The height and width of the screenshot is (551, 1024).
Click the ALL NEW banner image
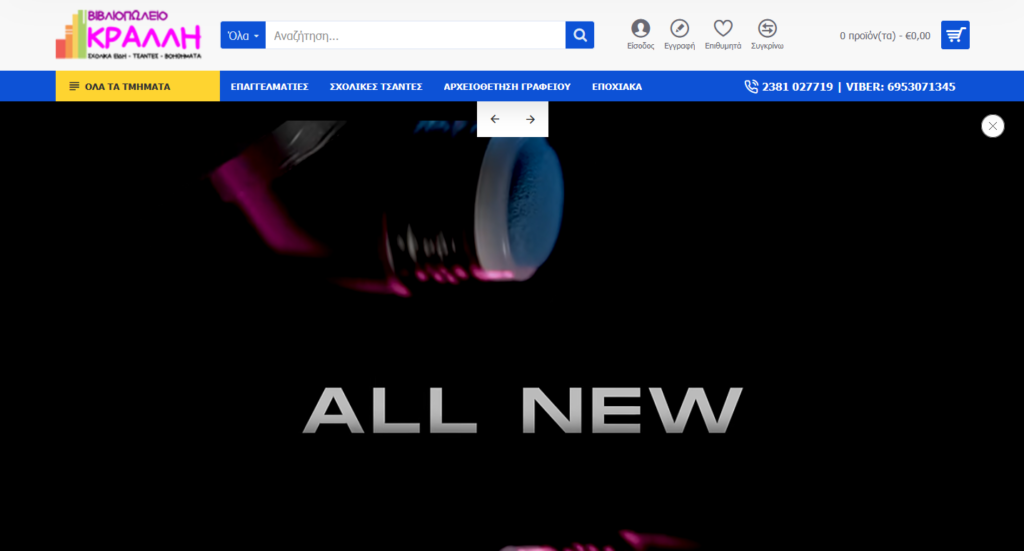[x=520, y=410]
